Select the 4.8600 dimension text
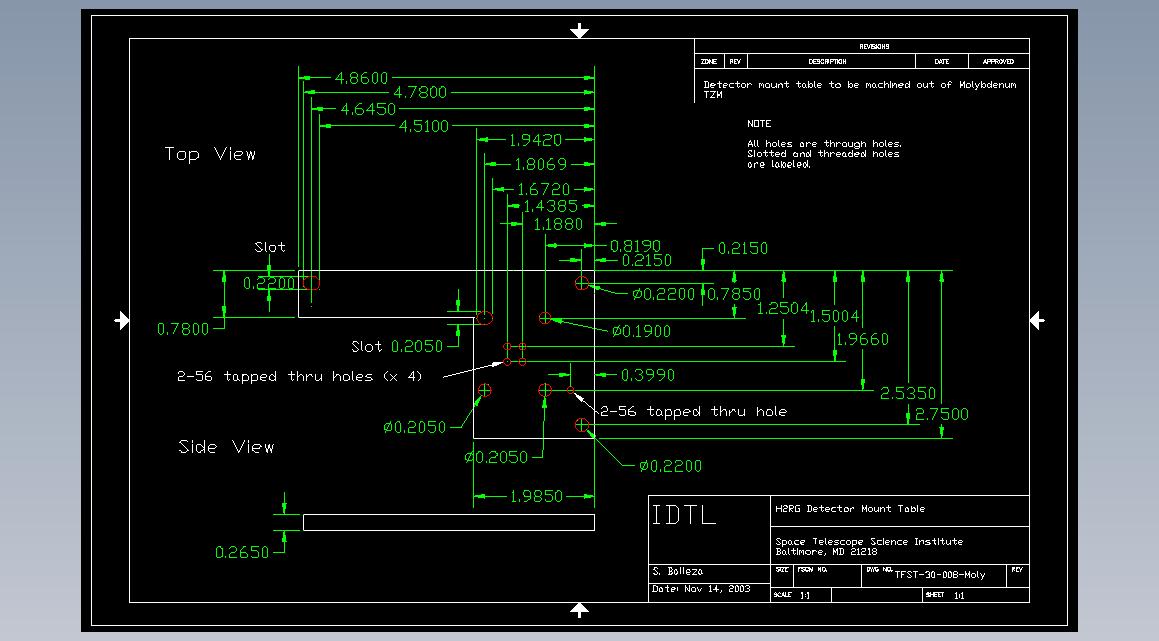Image resolution: width=1159 pixels, height=641 pixels. pos(361,77)
